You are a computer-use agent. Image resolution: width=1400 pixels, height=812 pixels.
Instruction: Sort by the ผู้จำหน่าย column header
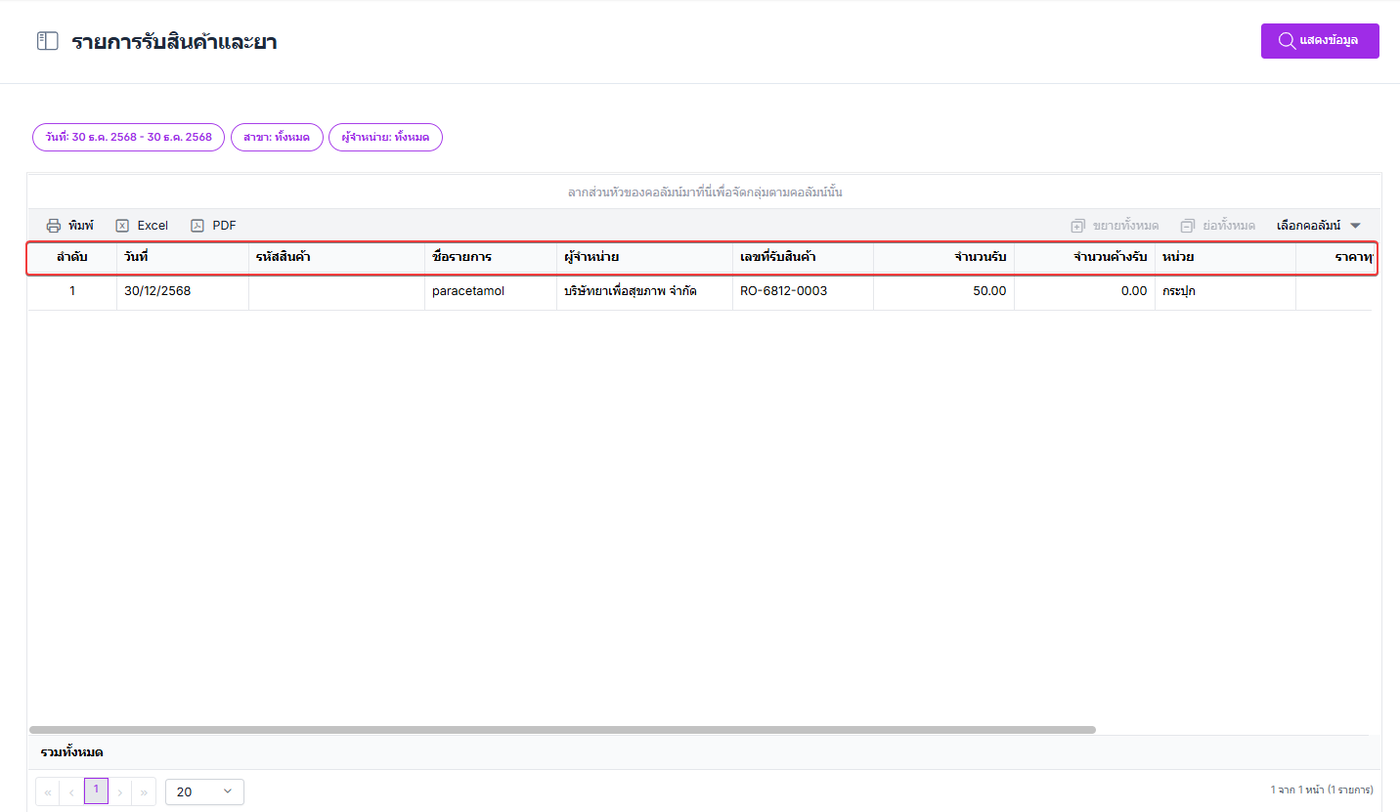(644, 258)
